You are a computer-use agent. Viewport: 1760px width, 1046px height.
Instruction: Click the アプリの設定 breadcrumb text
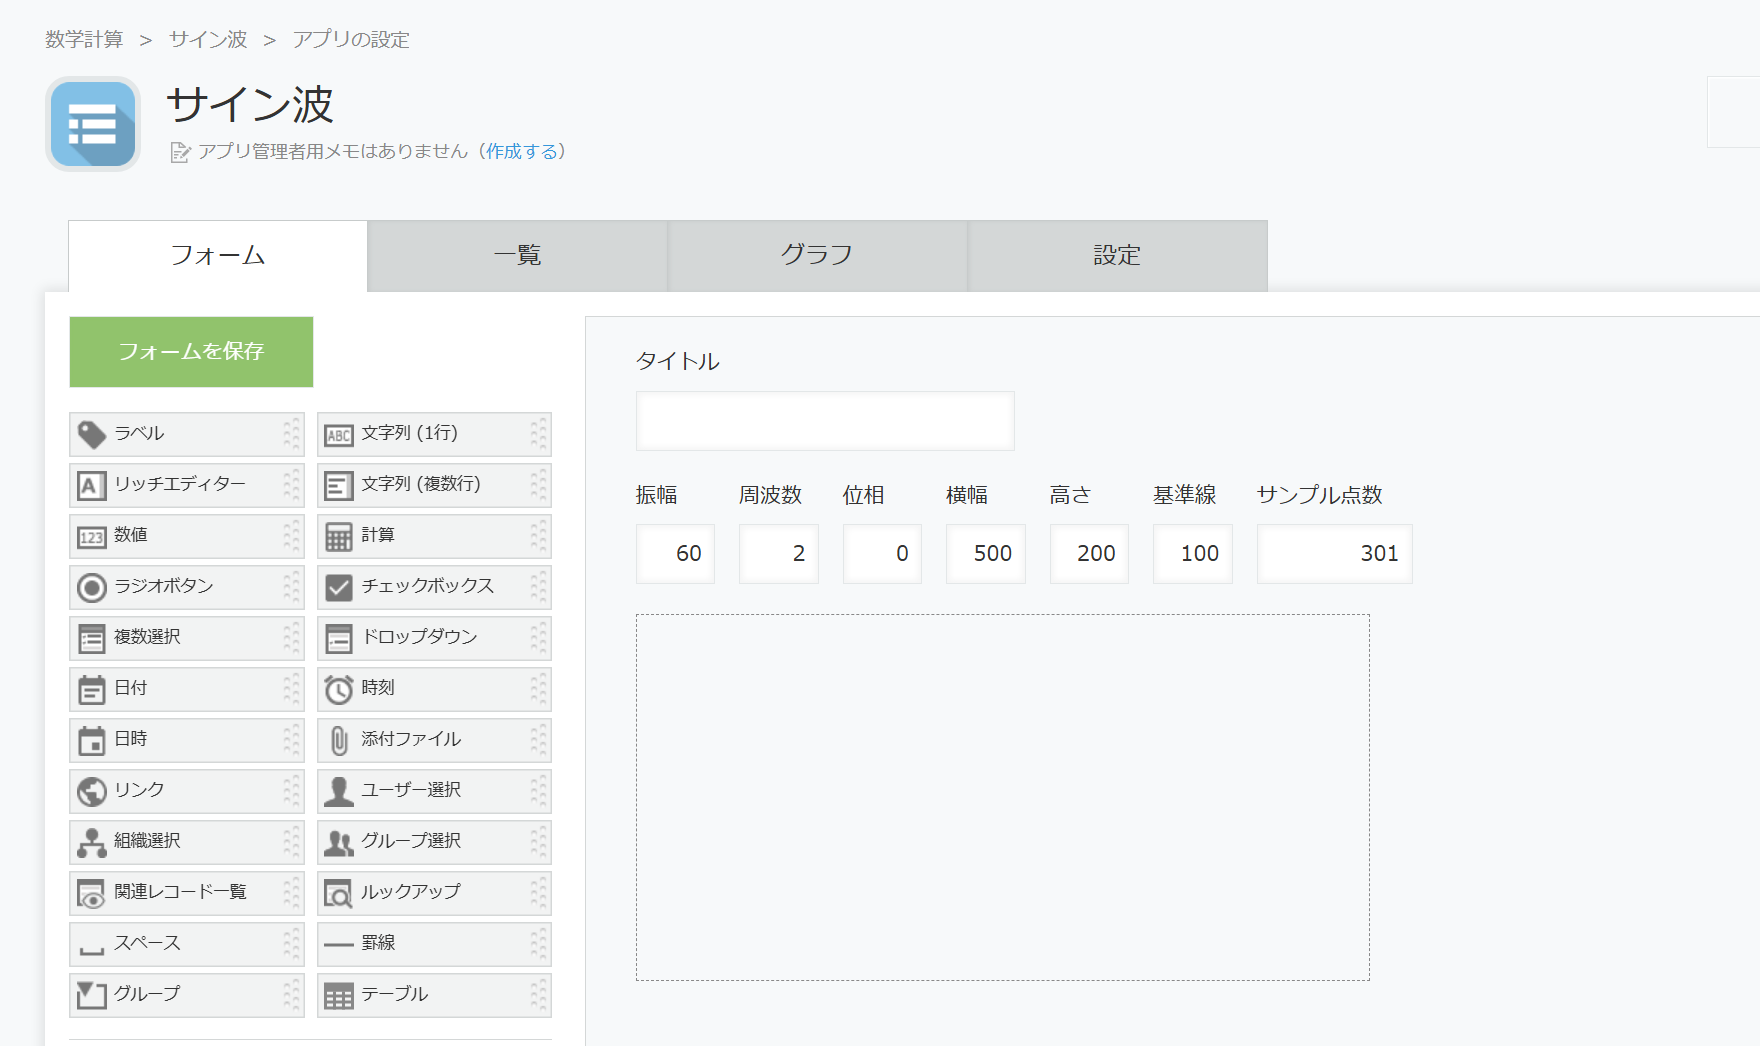(x=351, y=39)
